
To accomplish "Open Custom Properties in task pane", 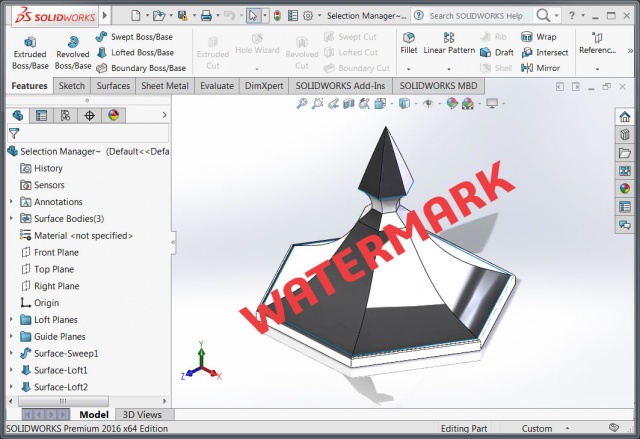I will [624, 207].
